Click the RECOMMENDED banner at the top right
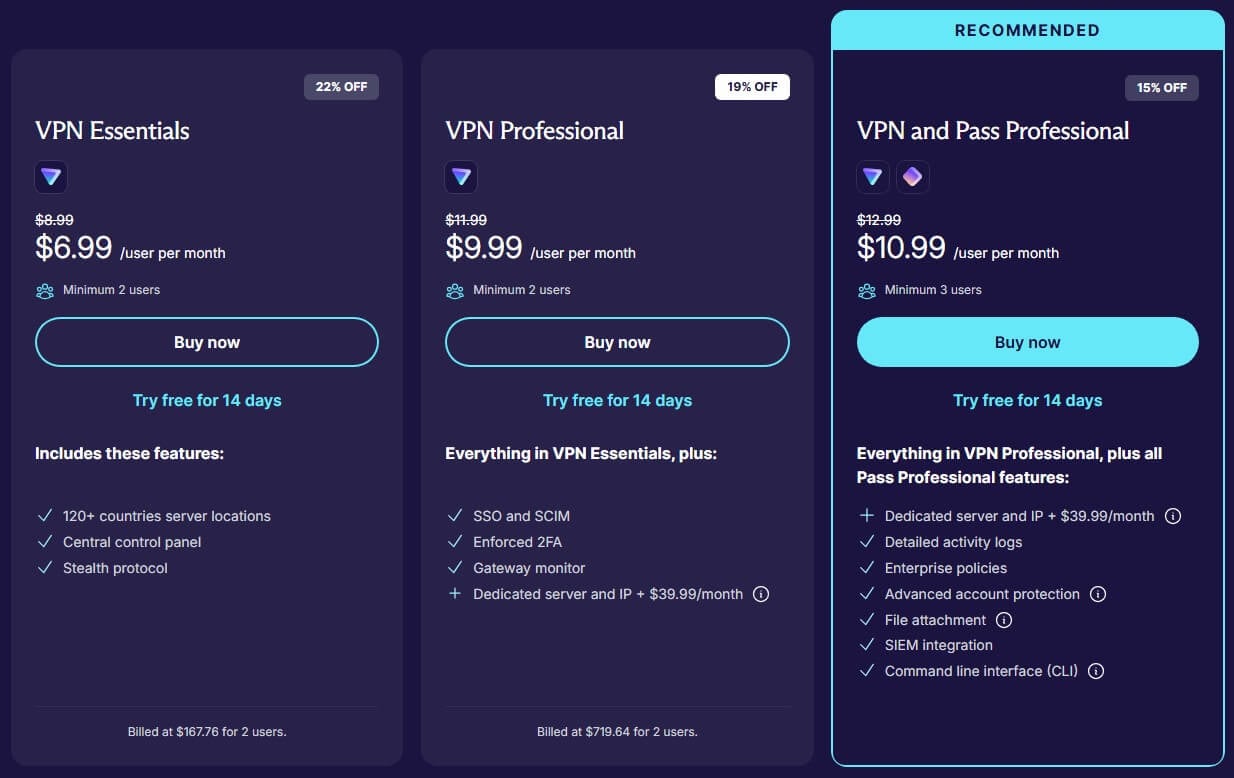Viewport: 1234px width, 778px height. pos(1027,30)
